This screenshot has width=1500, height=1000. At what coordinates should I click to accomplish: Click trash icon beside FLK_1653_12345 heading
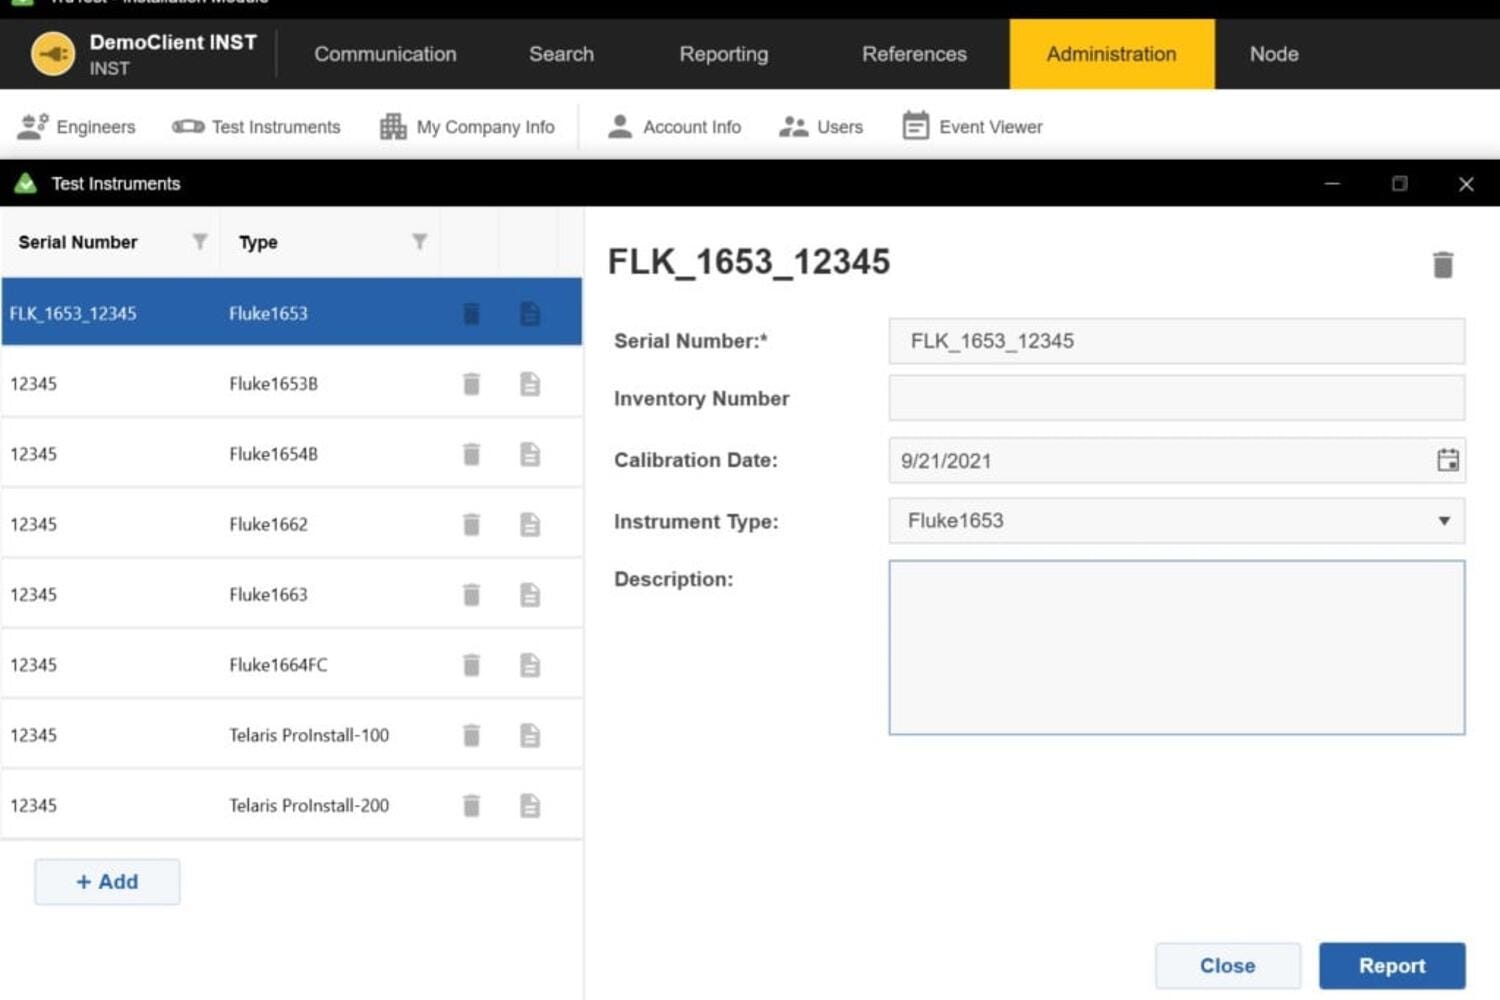tap(1442, 265)
